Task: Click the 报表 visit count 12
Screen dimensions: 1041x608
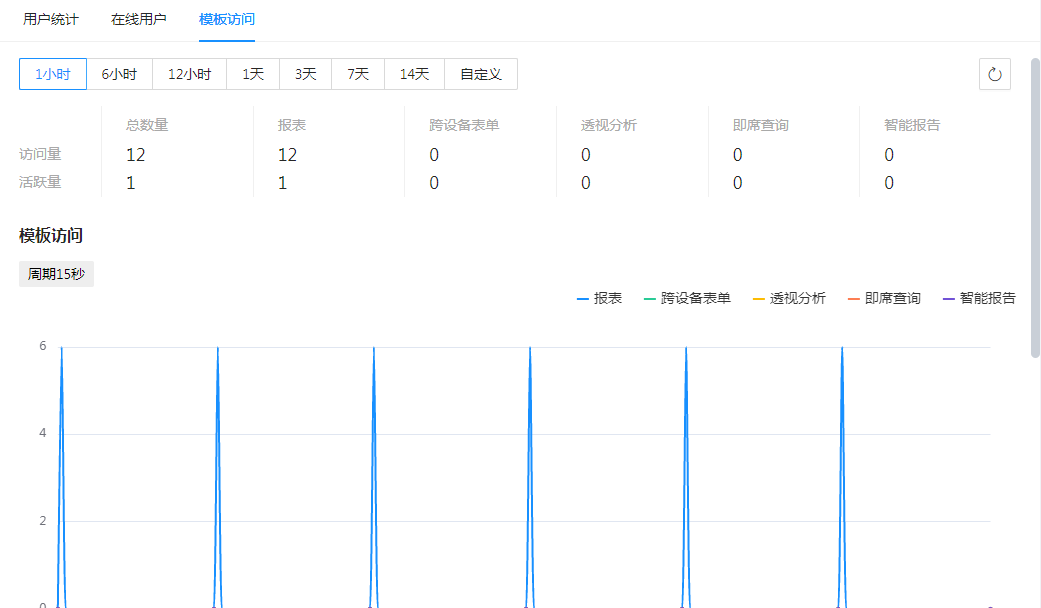Action: pyautogui.click(x=287, y=155)
